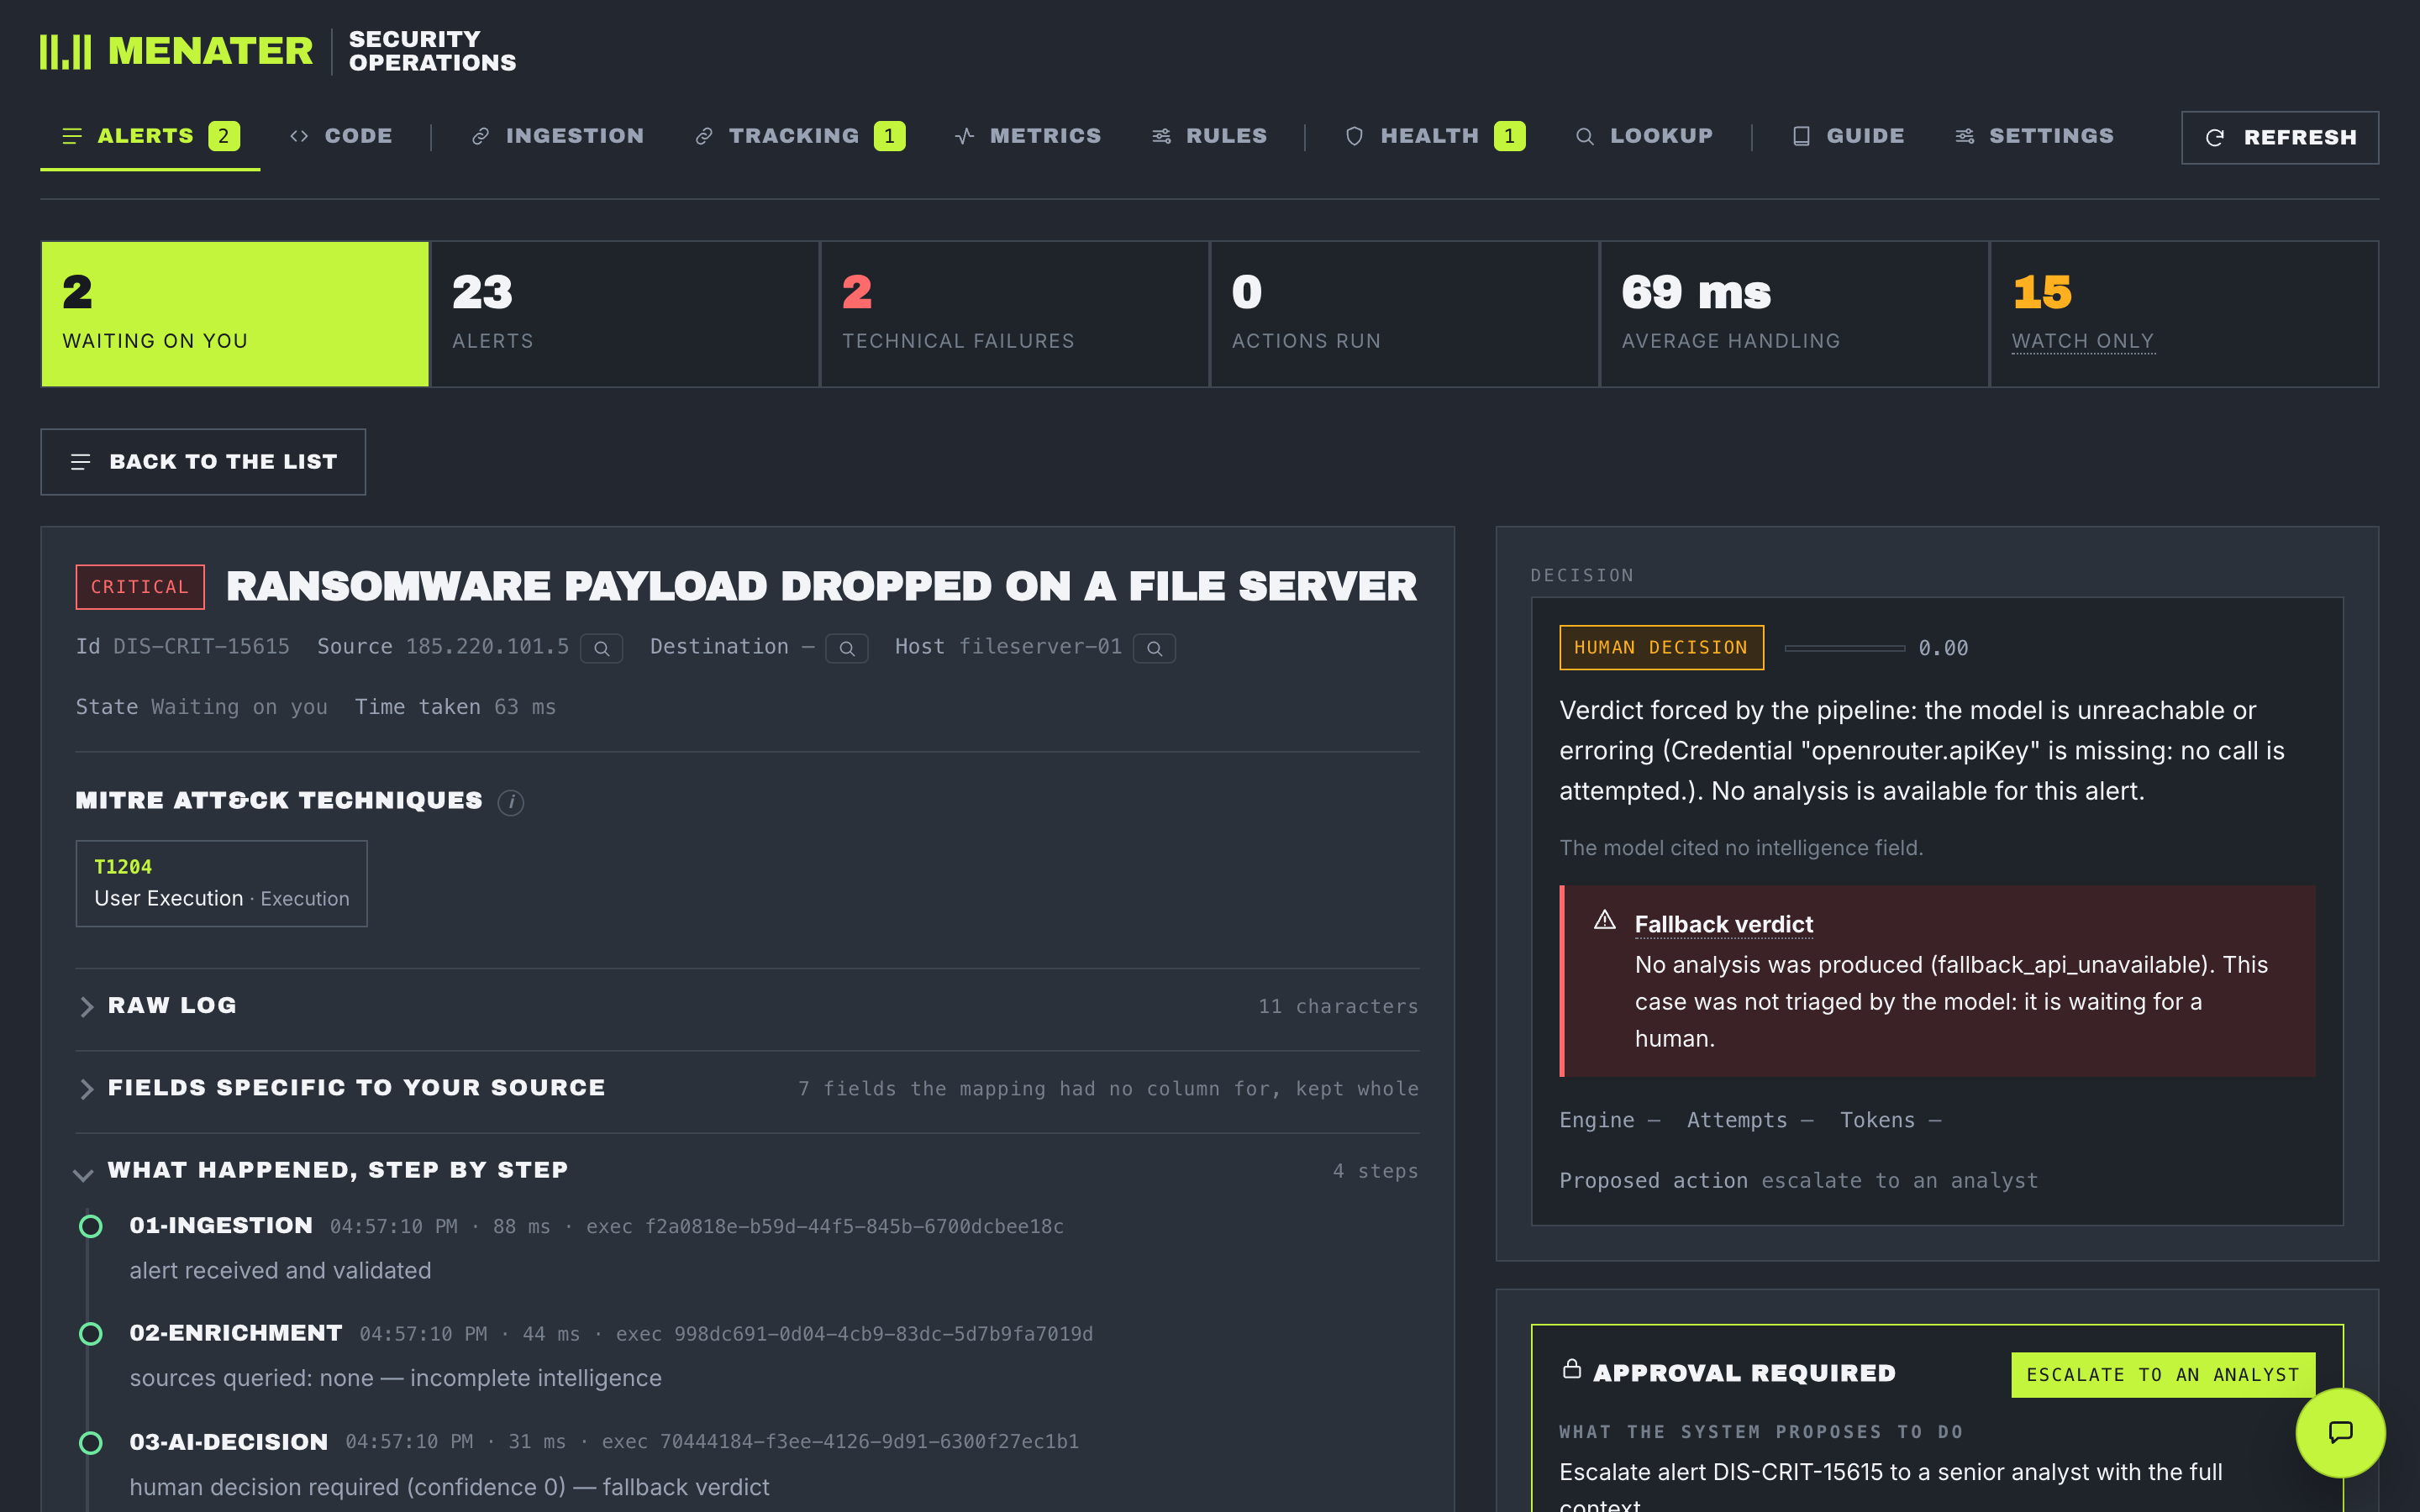Image resolution: width=2420 pixels, height=1512 pixels.
Task: Click the Alerts list icon in nav
Action: click(72, 136)
